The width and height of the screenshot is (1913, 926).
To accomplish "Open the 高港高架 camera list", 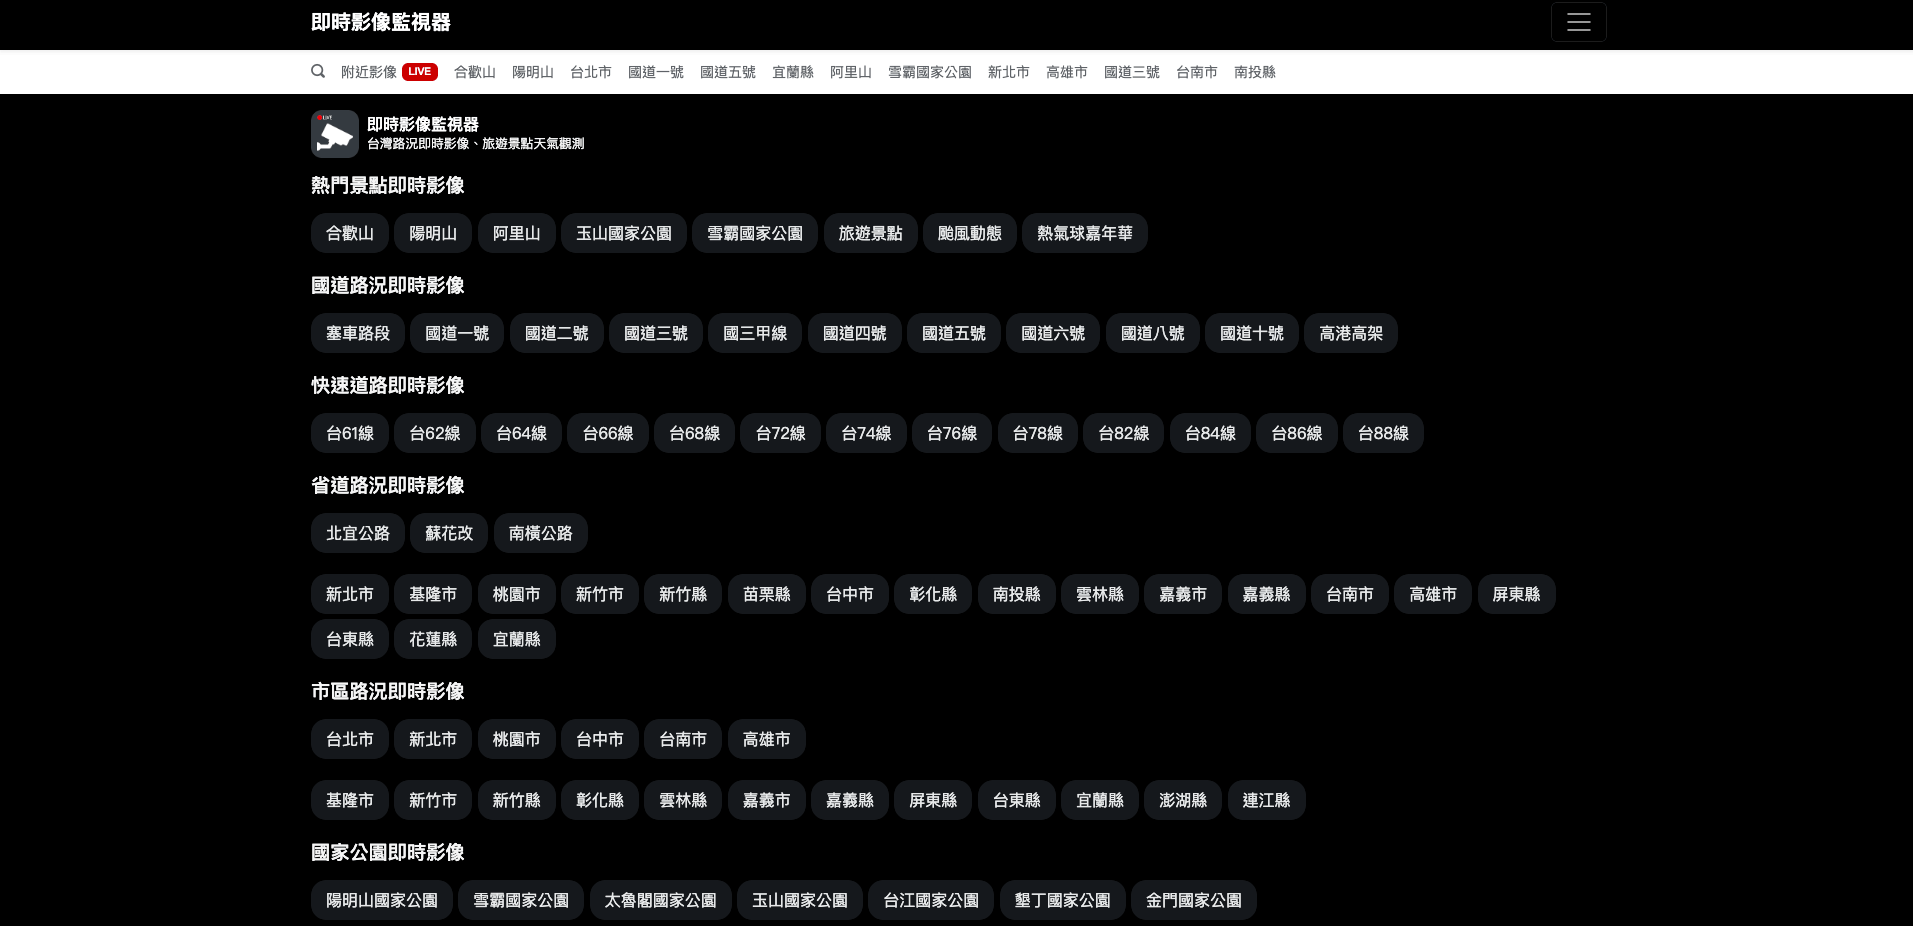I will (x=1350, y=333).
